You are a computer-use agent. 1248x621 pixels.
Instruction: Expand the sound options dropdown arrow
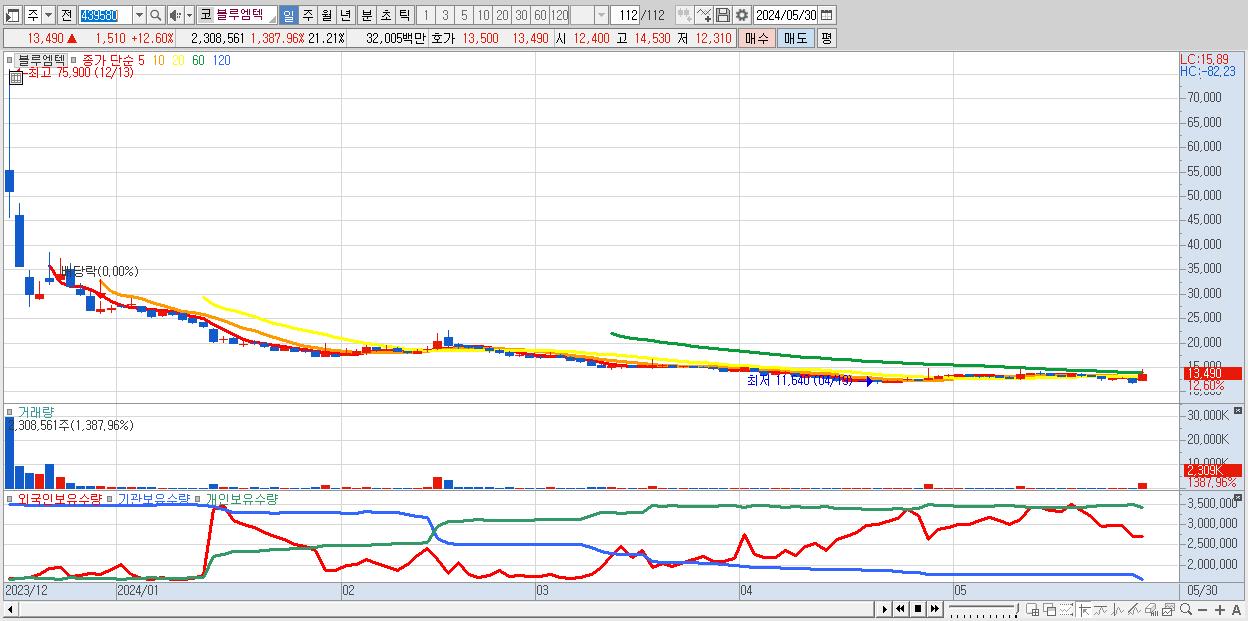pyautogui.click(x=190, y=15)
